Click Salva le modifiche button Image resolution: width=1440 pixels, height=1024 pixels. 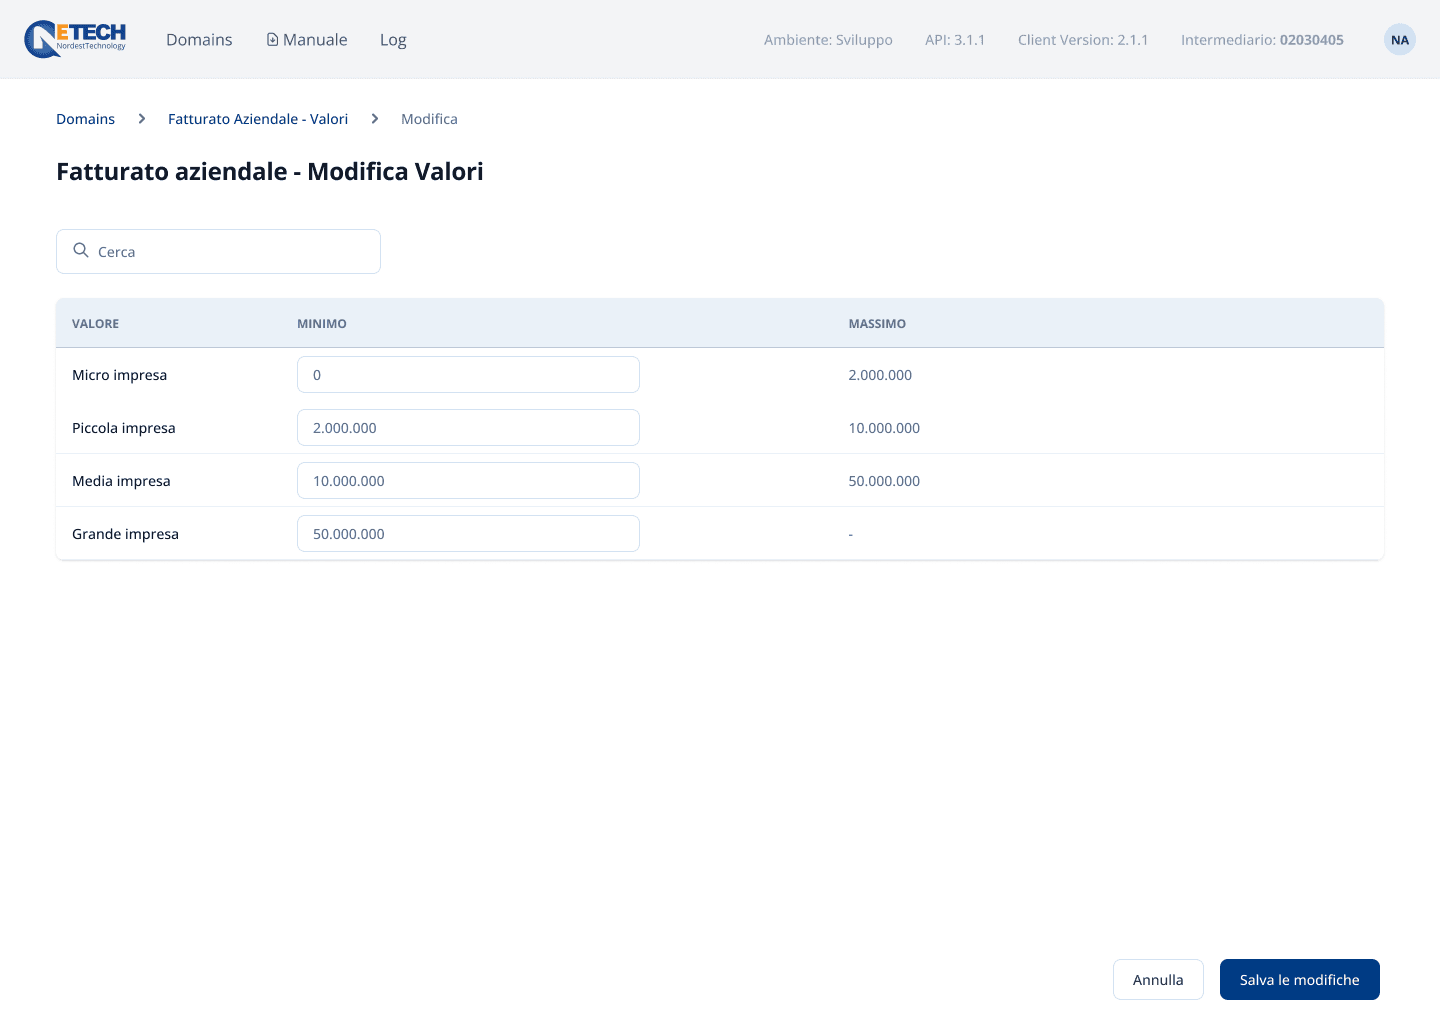pos(1299,980)
